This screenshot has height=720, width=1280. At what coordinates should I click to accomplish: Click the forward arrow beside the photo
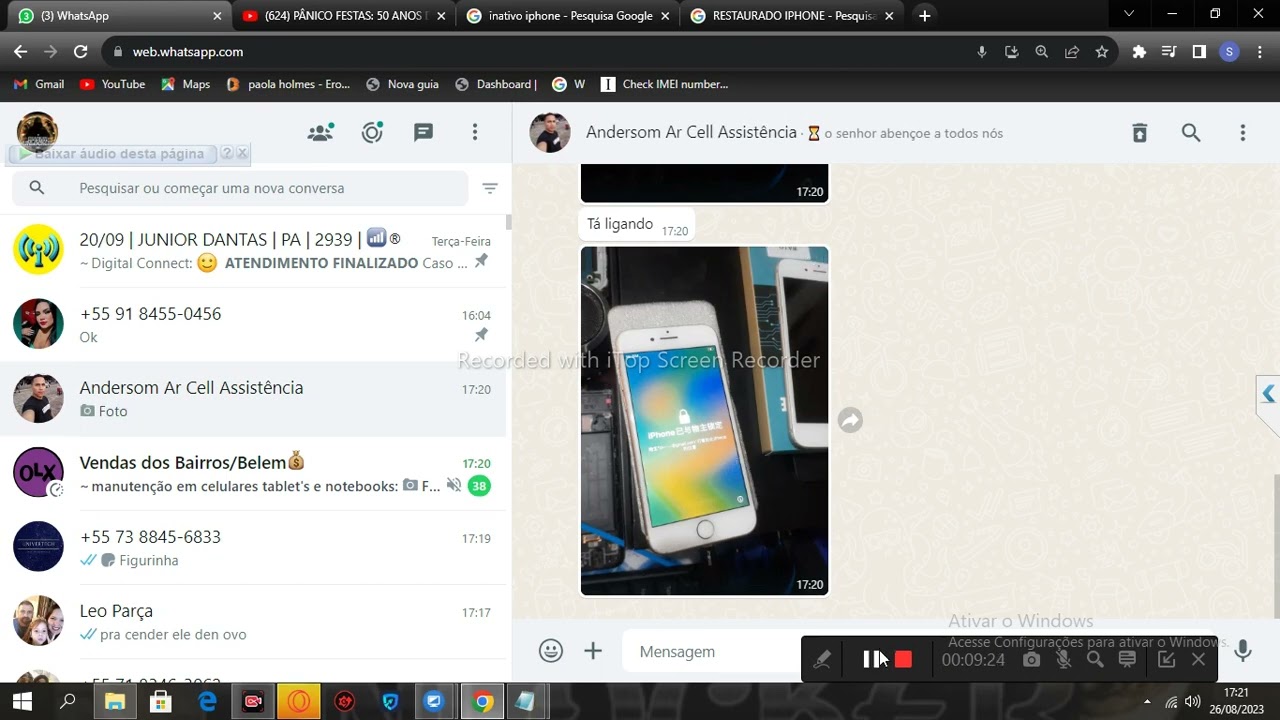click(850, 420)
